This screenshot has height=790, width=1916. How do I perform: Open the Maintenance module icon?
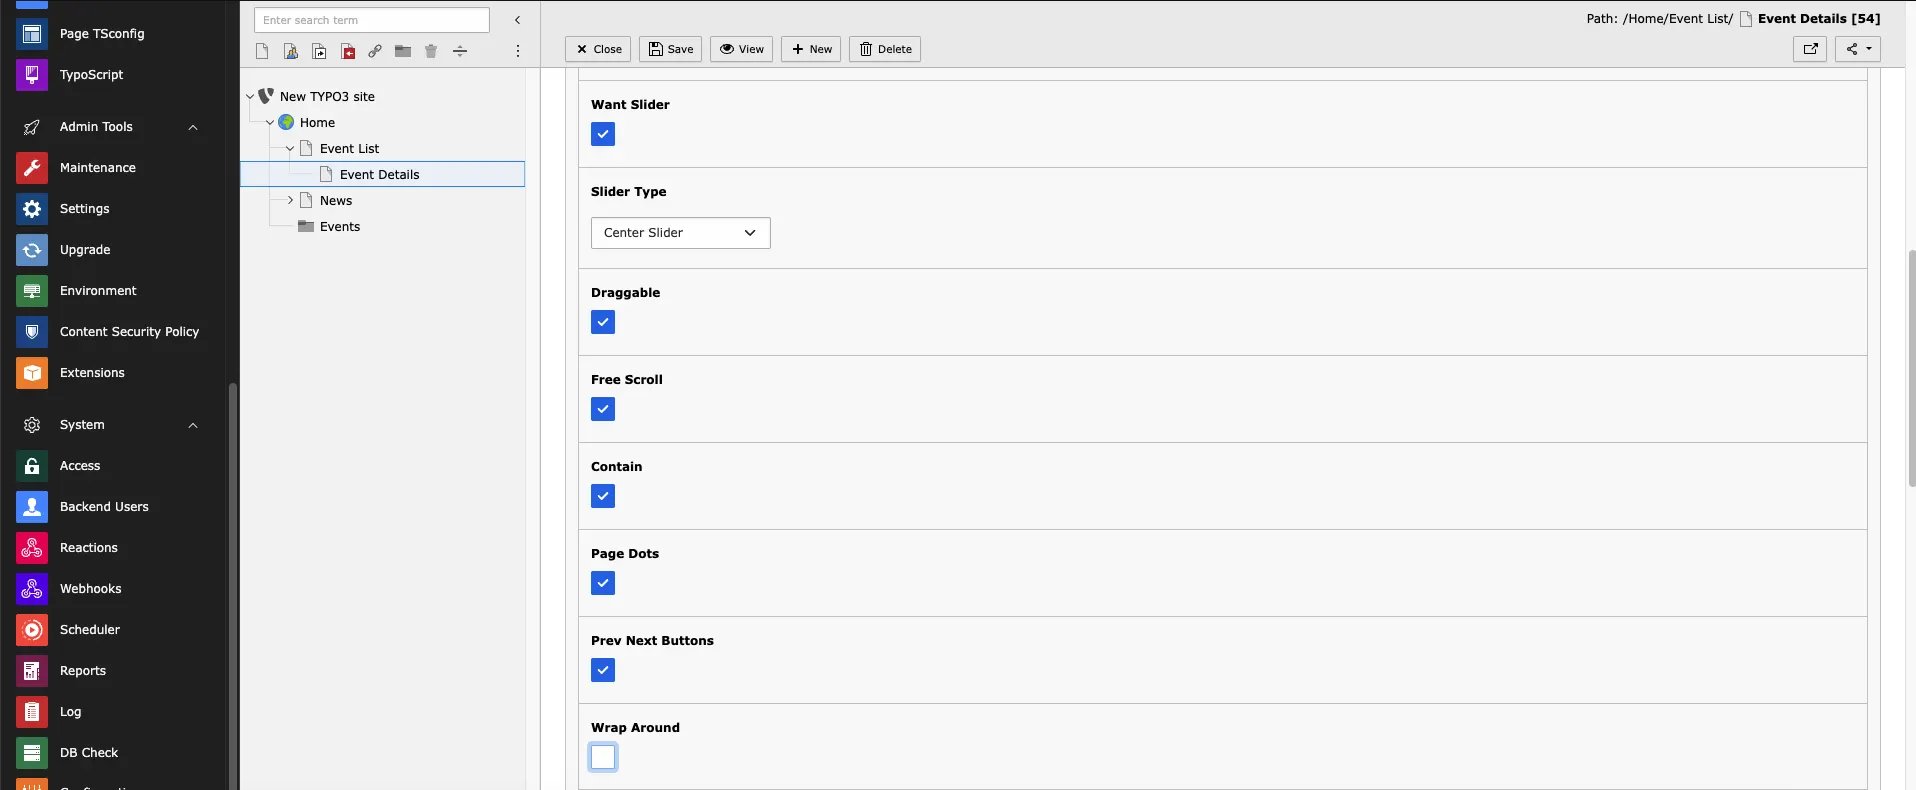(x=32, y=168)
